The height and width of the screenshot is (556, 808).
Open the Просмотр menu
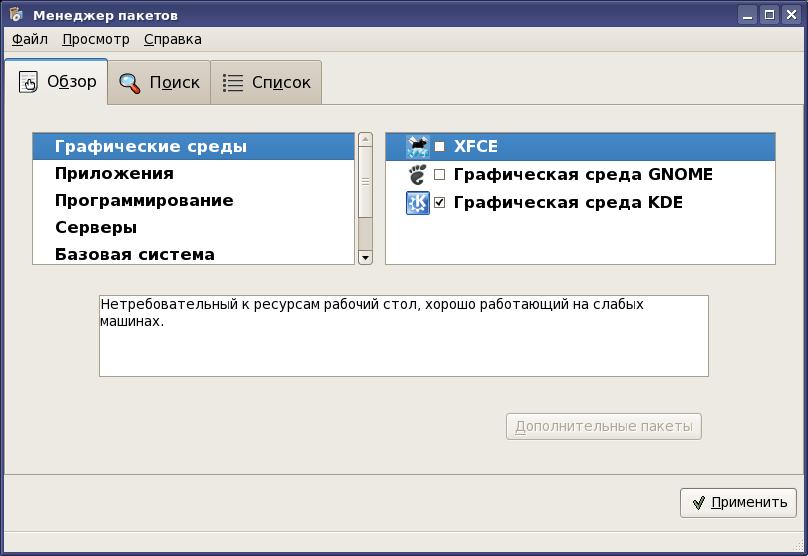(x=95, y=39)
